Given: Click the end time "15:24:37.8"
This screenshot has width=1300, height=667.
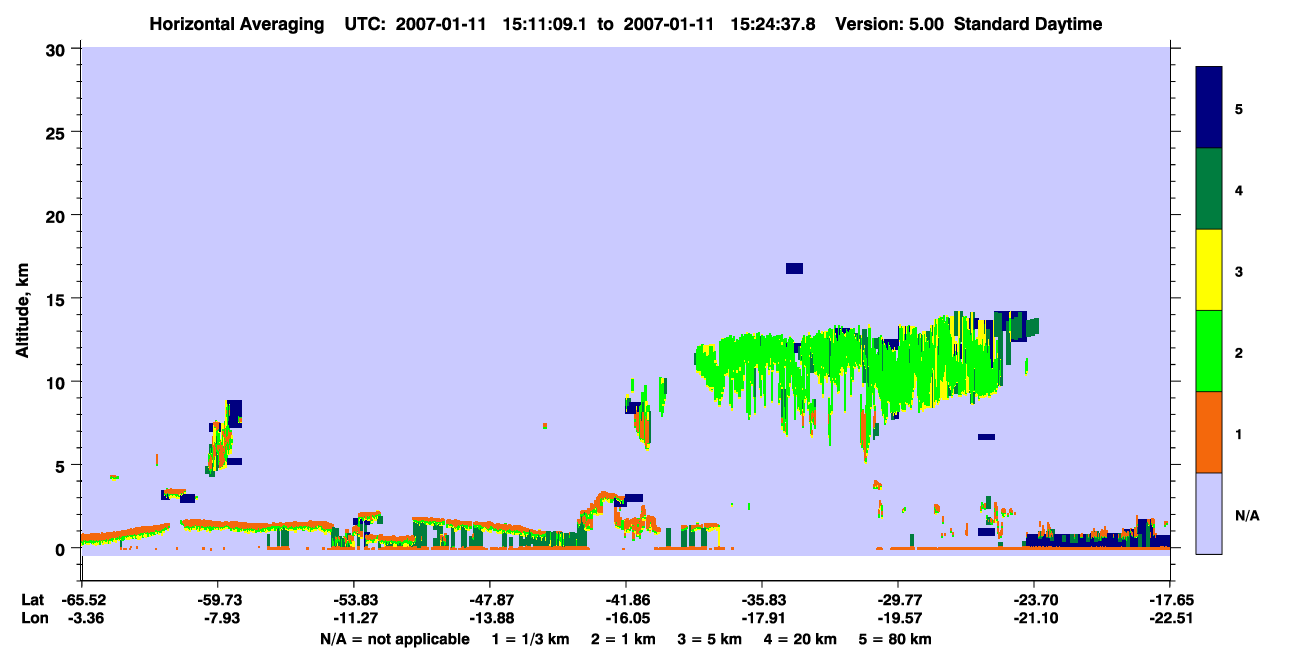Looking at the screenshot, I should pos(773,24).
